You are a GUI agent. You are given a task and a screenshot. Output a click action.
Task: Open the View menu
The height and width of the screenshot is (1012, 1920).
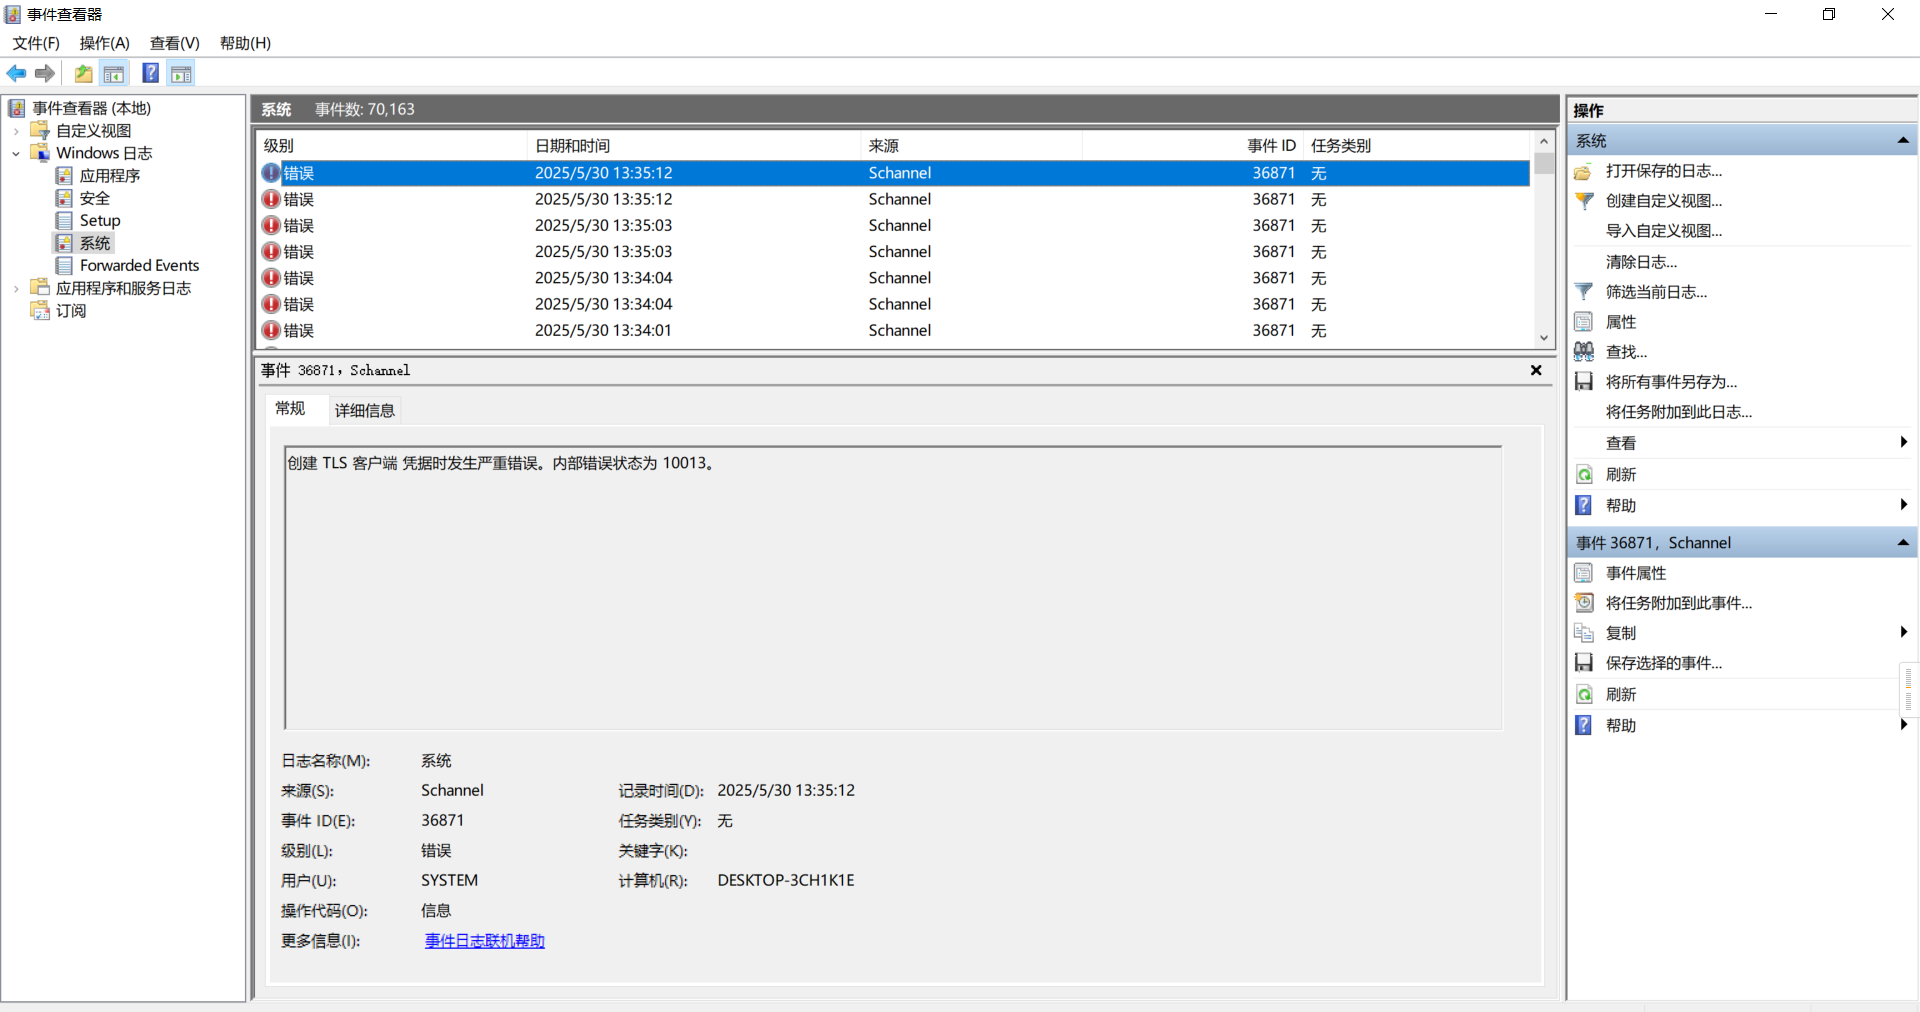point(175,43)
